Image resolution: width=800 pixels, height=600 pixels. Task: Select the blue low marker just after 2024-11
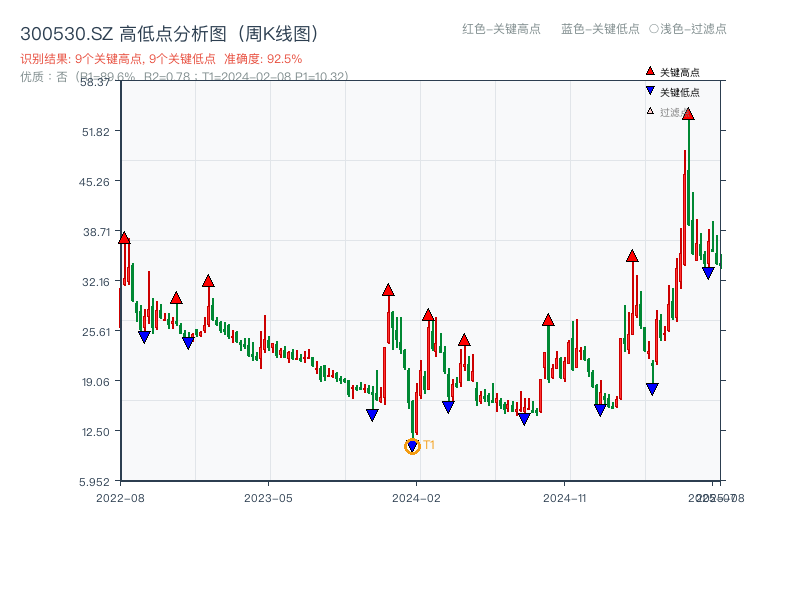point(600,410)
